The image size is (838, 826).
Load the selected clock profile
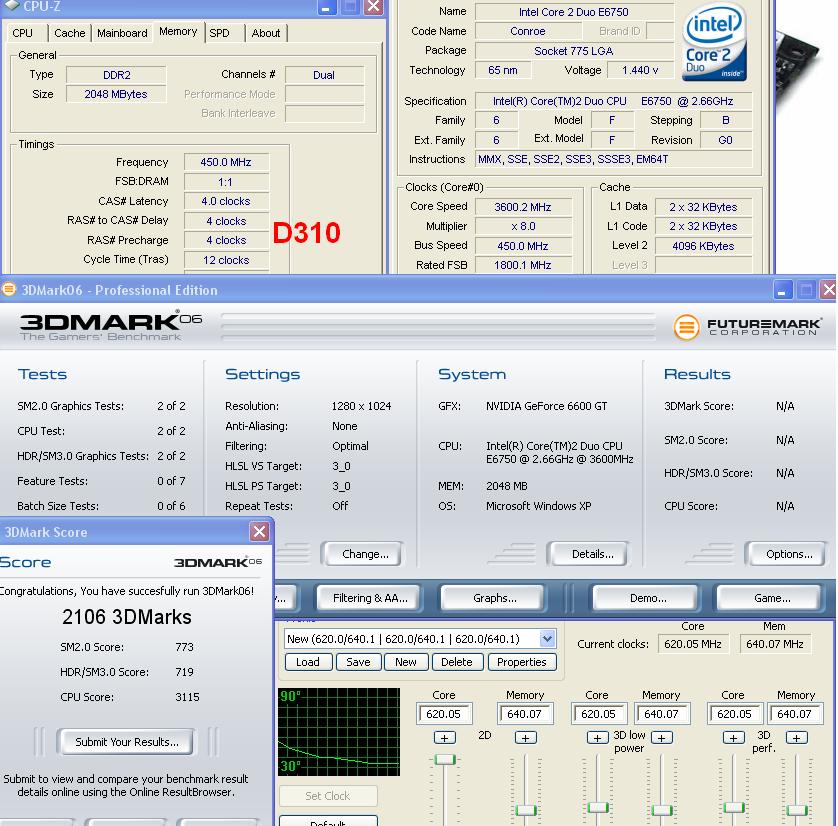tap(308, 662)
